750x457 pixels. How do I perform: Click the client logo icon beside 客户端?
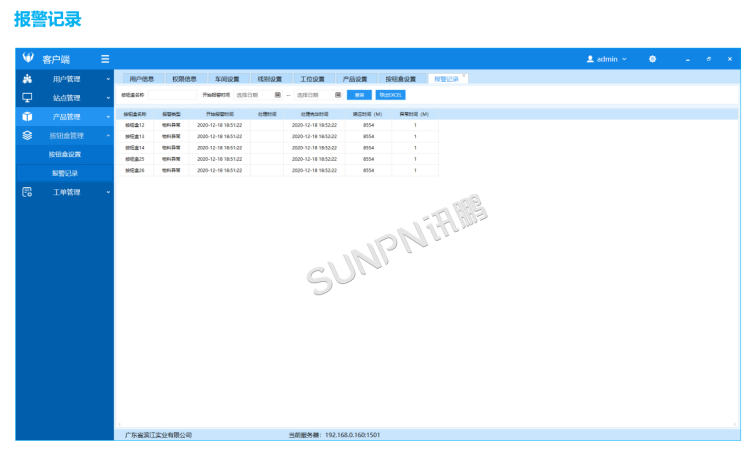pos(28,57)
